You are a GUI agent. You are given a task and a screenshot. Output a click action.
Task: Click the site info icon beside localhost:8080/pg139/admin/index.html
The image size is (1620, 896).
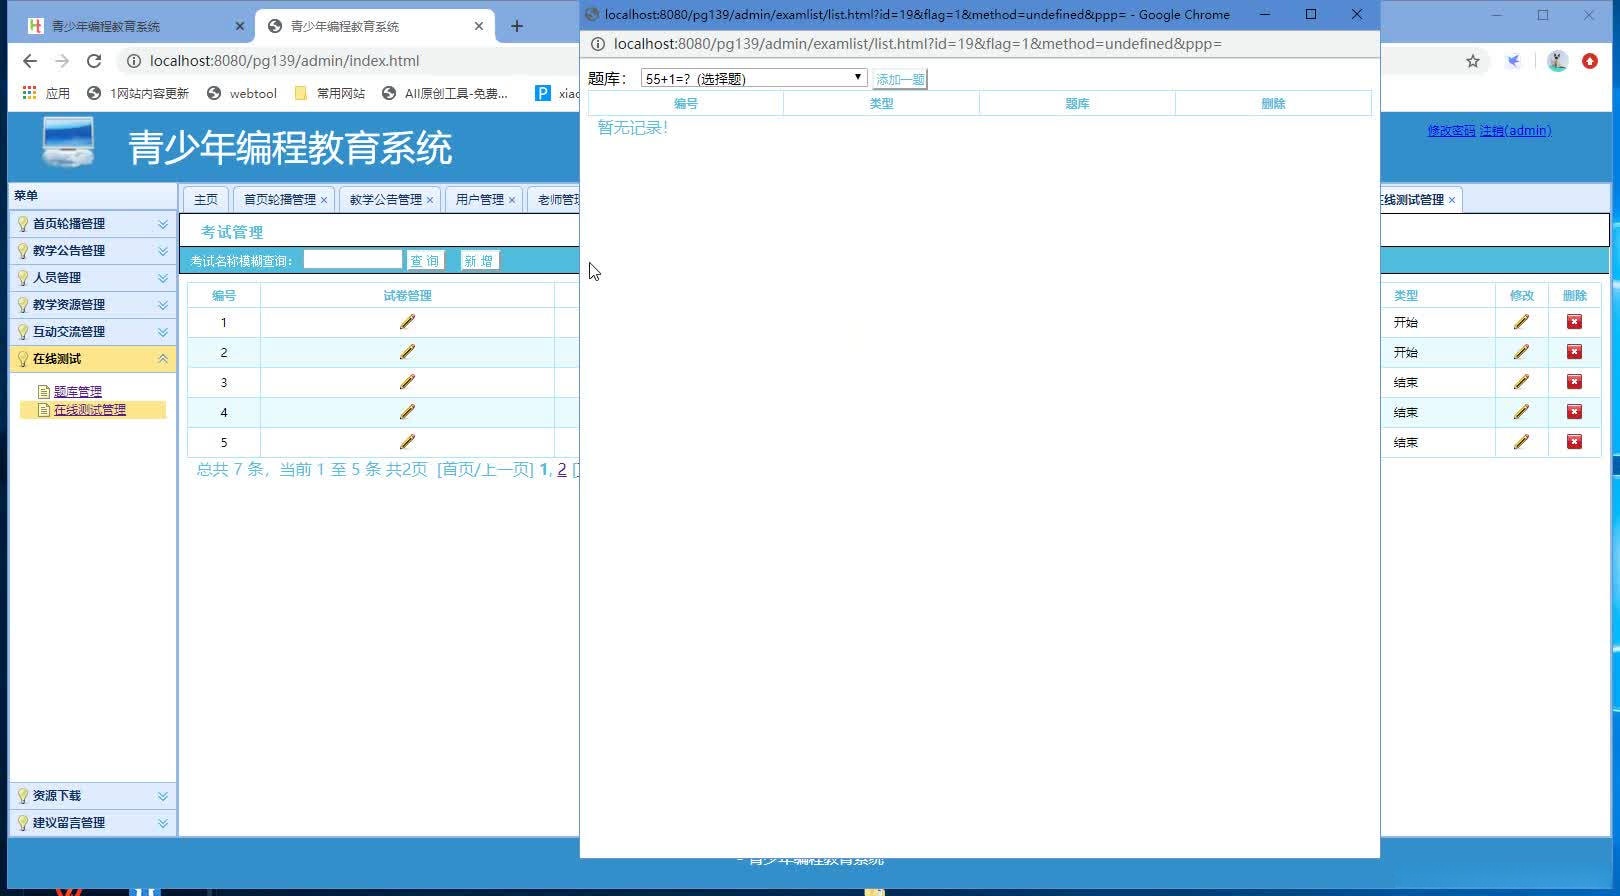tap(133, 61)
